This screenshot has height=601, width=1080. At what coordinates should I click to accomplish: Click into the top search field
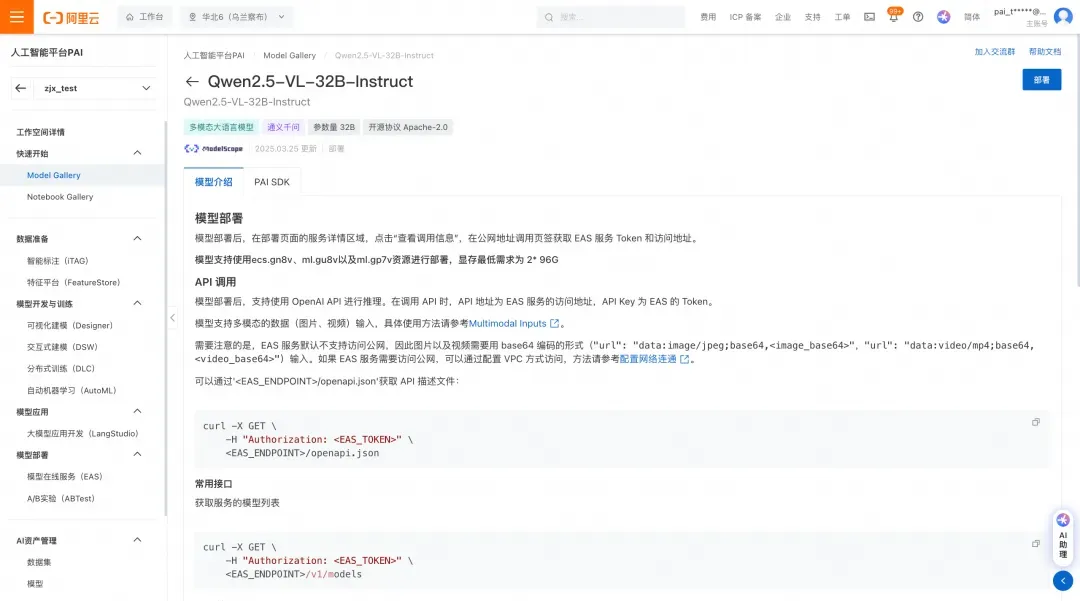pos(611,17)
